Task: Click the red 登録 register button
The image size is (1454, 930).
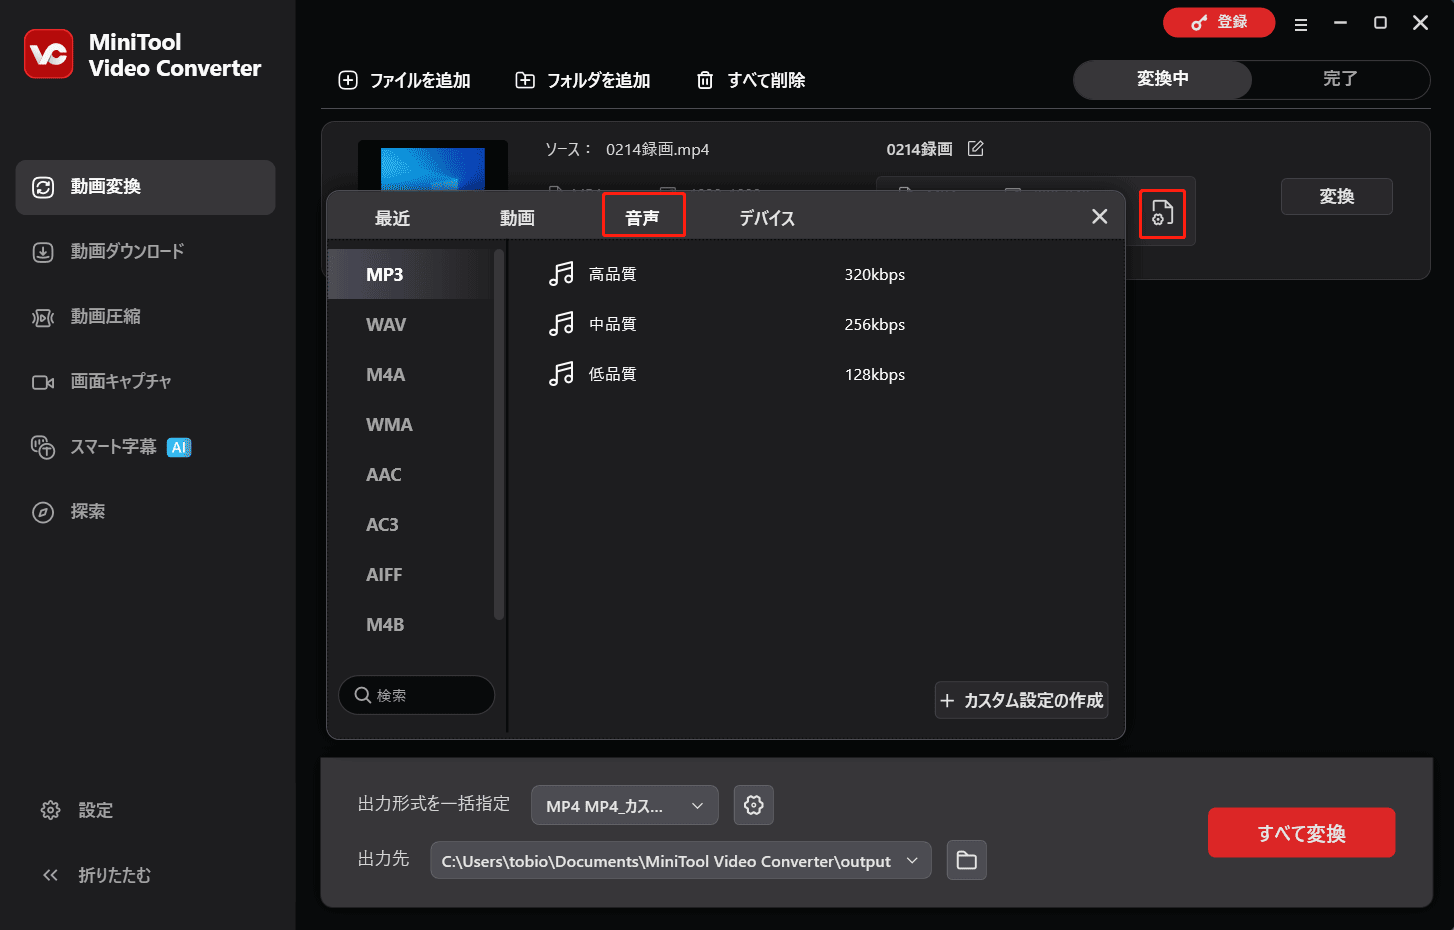Action: [x=1219, y=21]
